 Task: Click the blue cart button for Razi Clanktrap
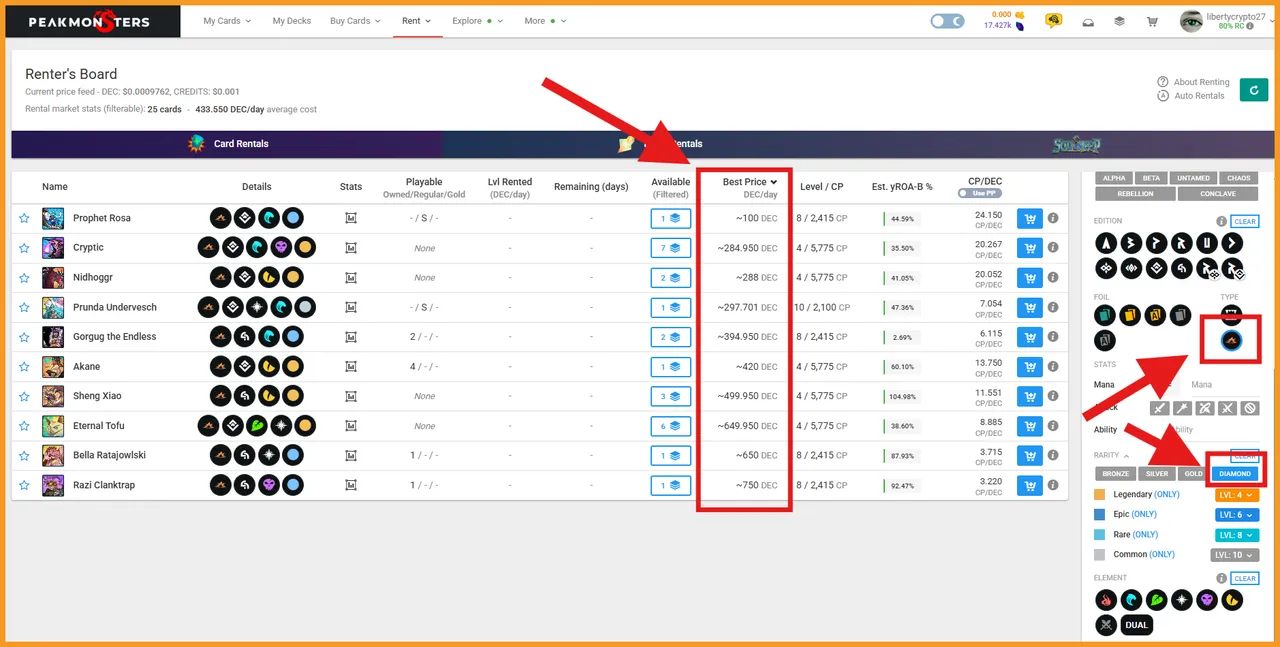(1029, 486)
